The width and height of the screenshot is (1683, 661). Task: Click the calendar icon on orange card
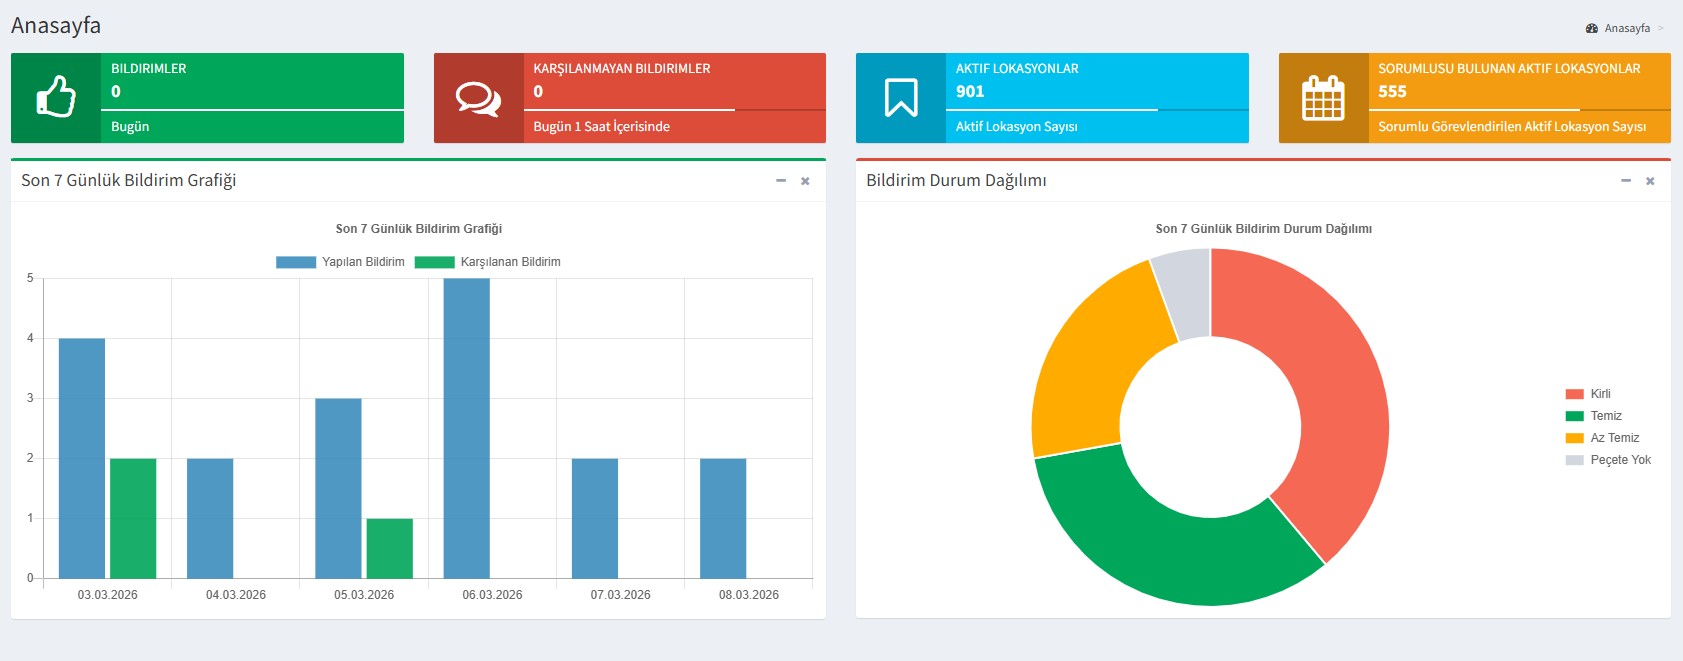(1323, 98)
